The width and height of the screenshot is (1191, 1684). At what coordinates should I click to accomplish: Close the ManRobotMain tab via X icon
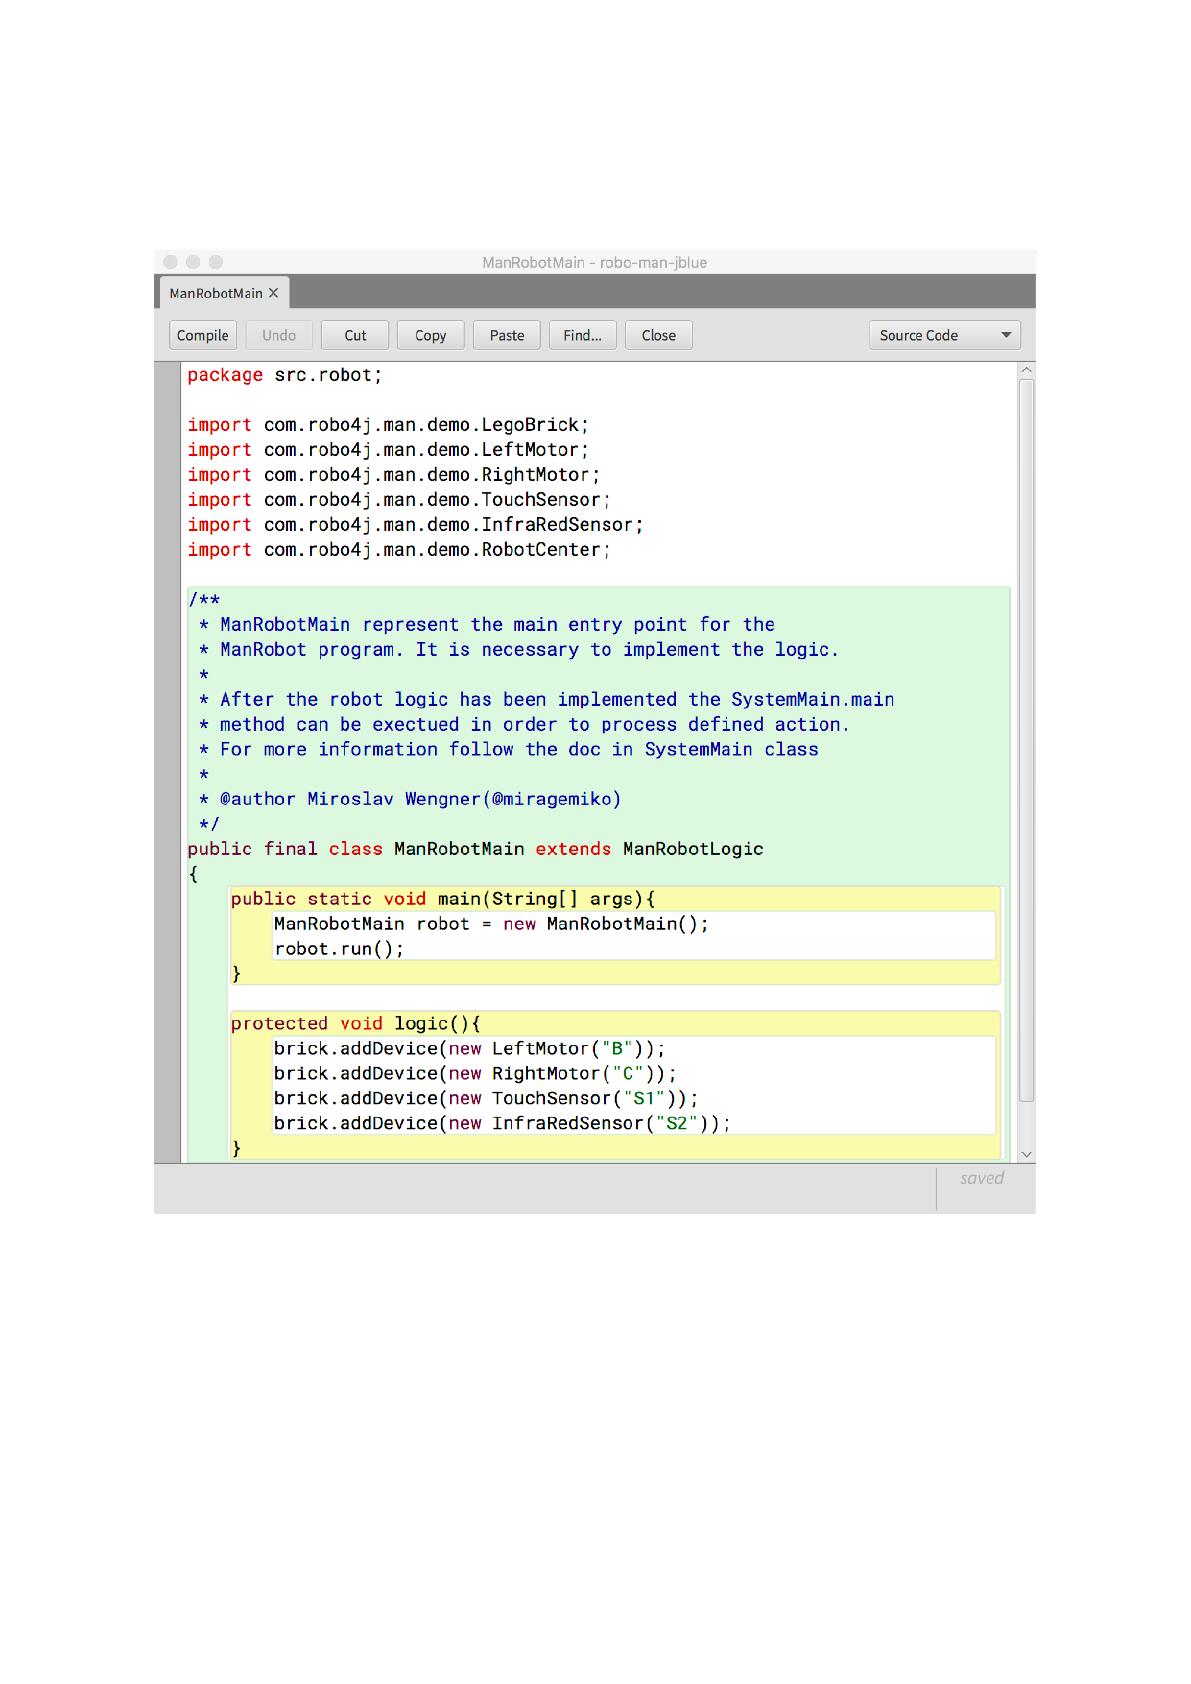point(273,293)
